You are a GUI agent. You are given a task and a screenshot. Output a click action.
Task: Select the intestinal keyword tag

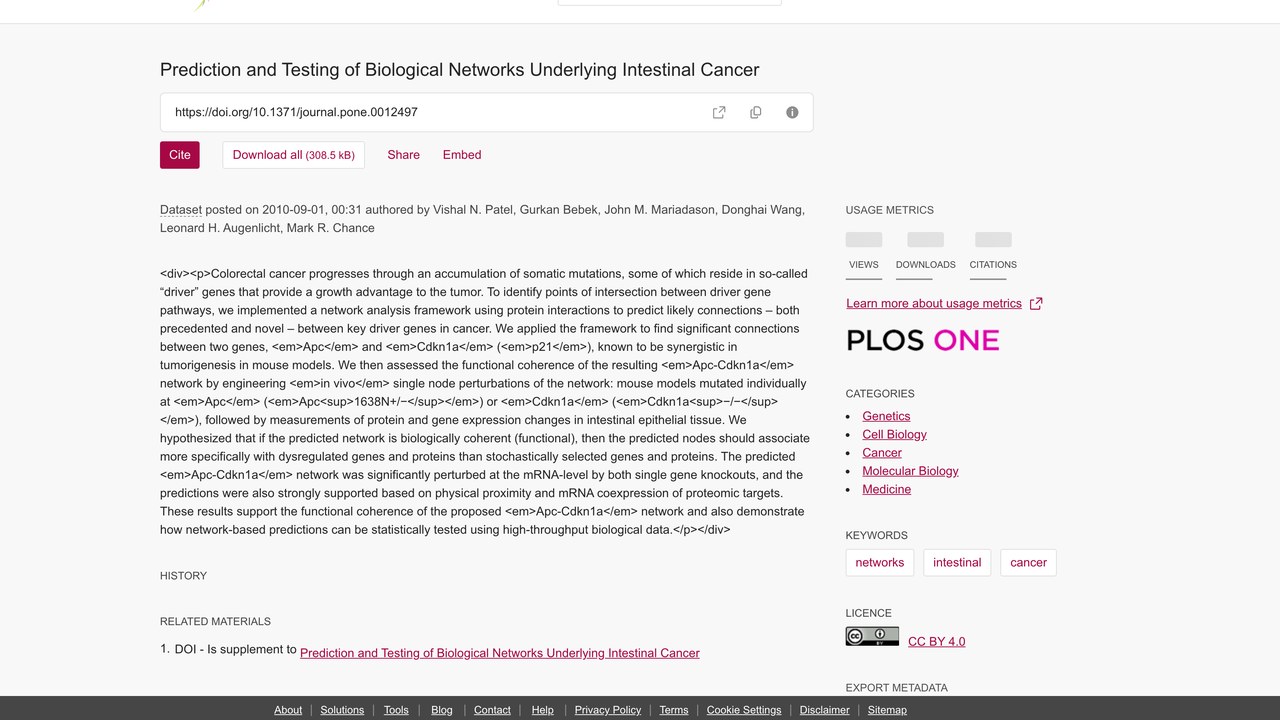[957, 563]
